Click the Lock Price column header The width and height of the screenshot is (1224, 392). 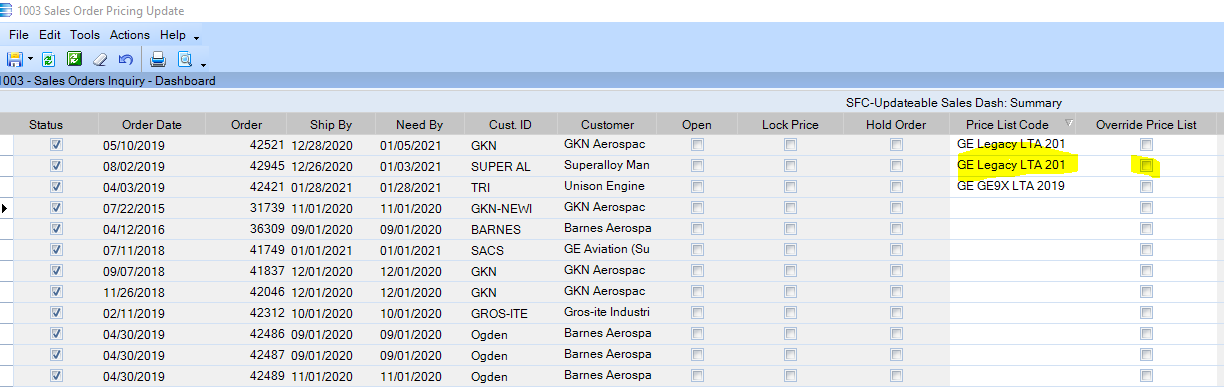coord(790,125)
